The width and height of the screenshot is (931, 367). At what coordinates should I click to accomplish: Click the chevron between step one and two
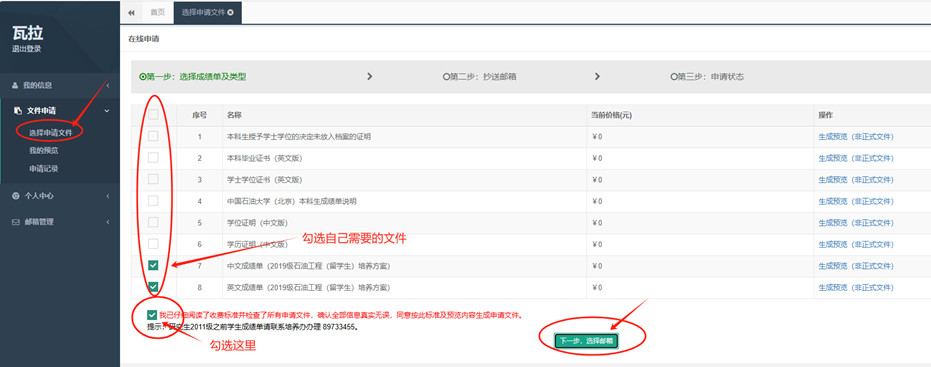(x=370, y=77)
